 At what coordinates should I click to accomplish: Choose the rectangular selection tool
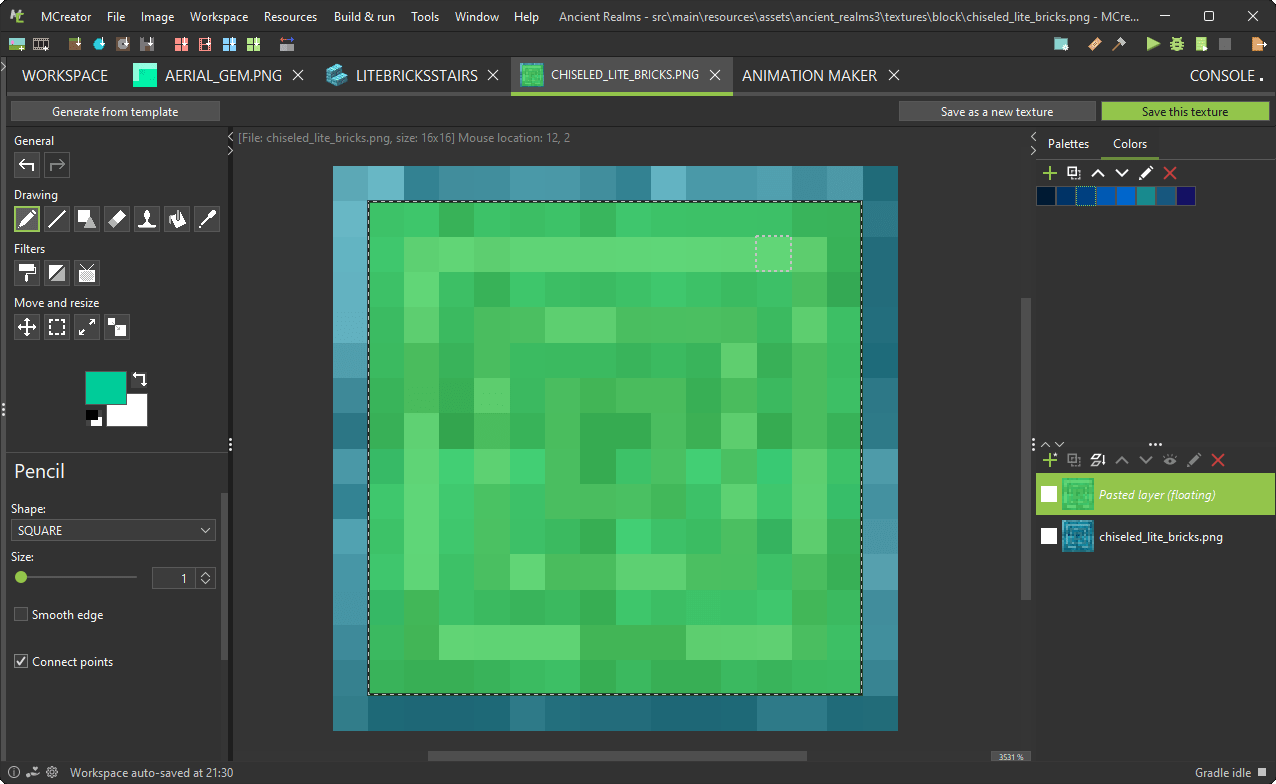point(57,327)
